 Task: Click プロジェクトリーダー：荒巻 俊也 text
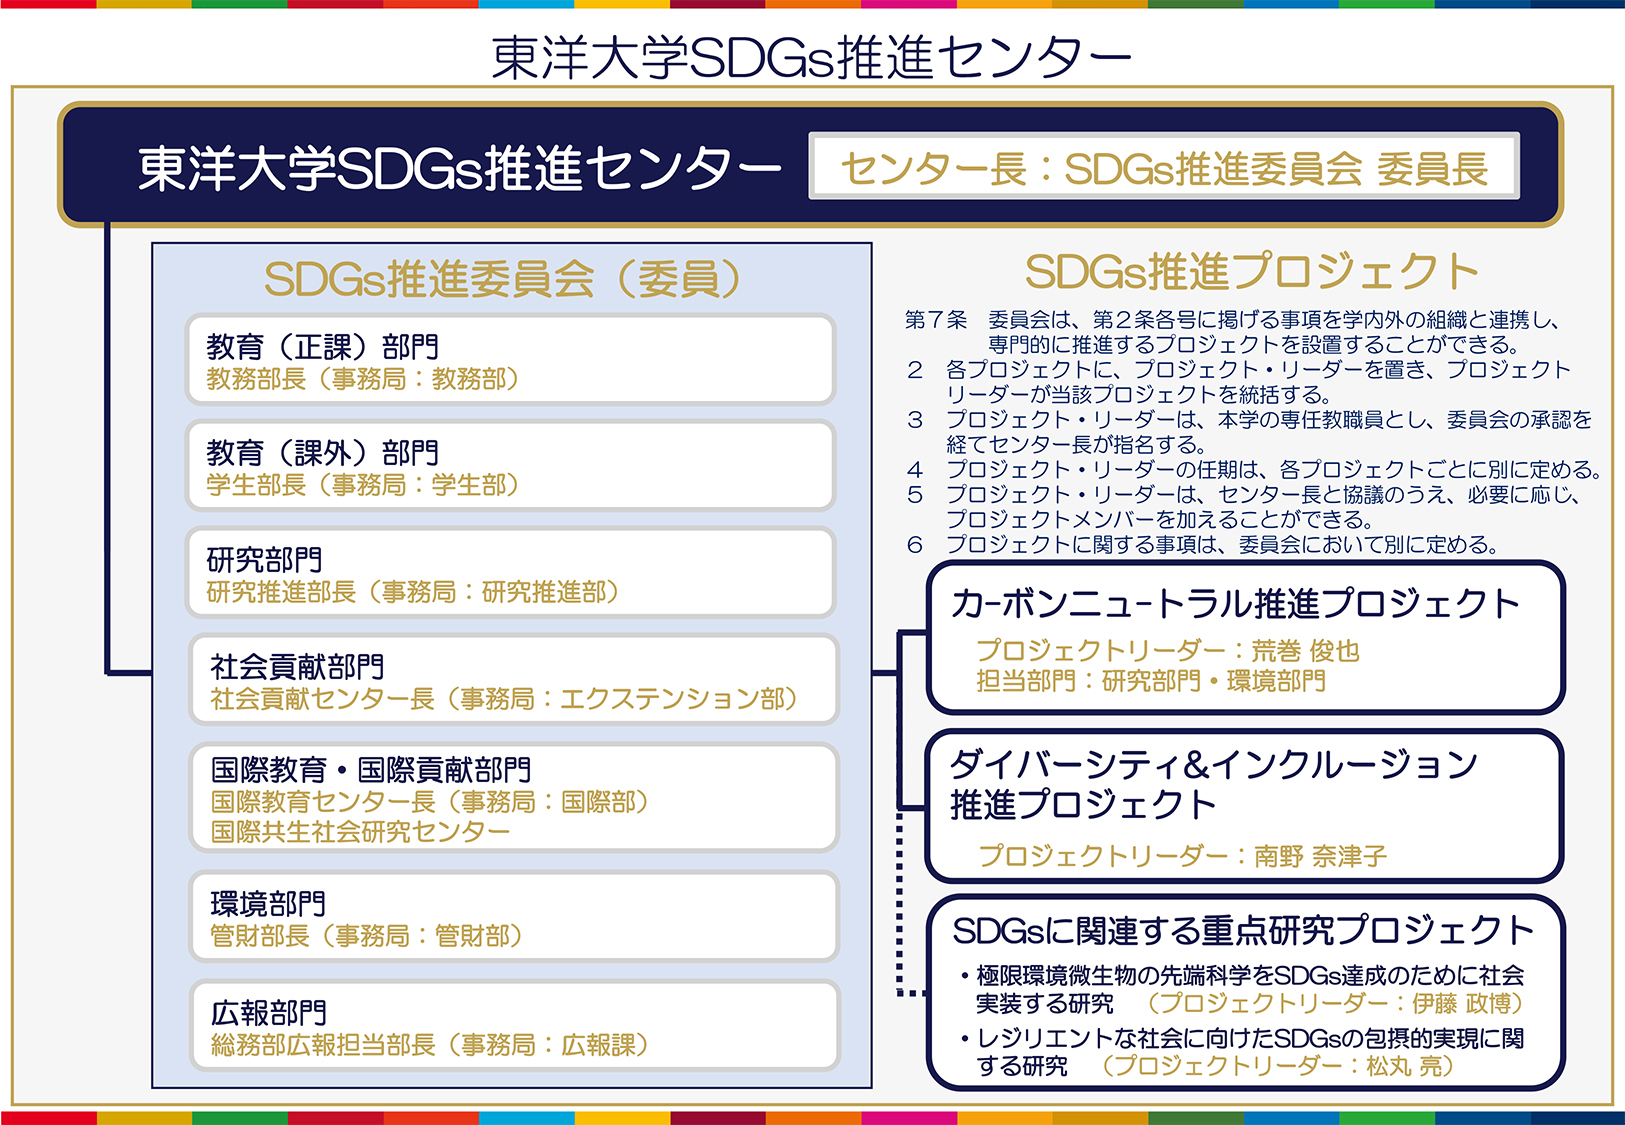pos(1168,651)
